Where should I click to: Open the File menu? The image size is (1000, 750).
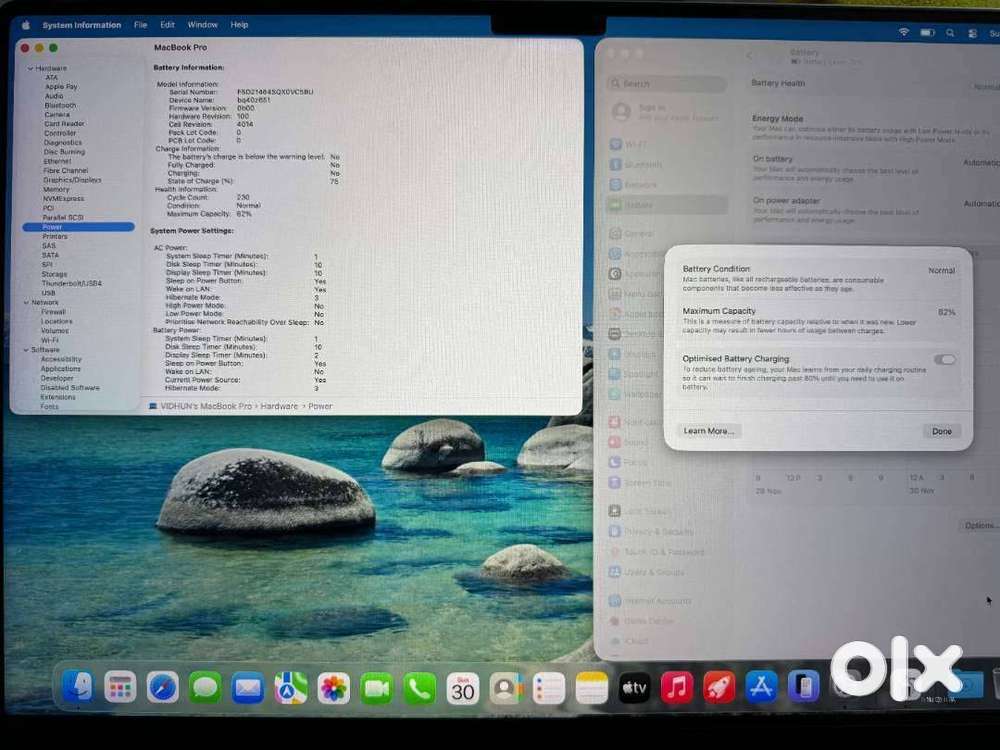(141, 25)
